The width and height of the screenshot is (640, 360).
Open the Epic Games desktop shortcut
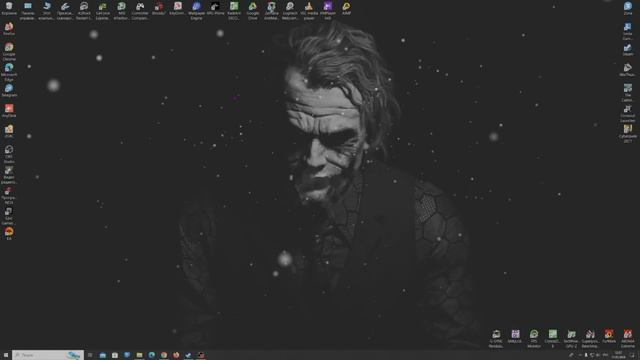pos(9,216)
